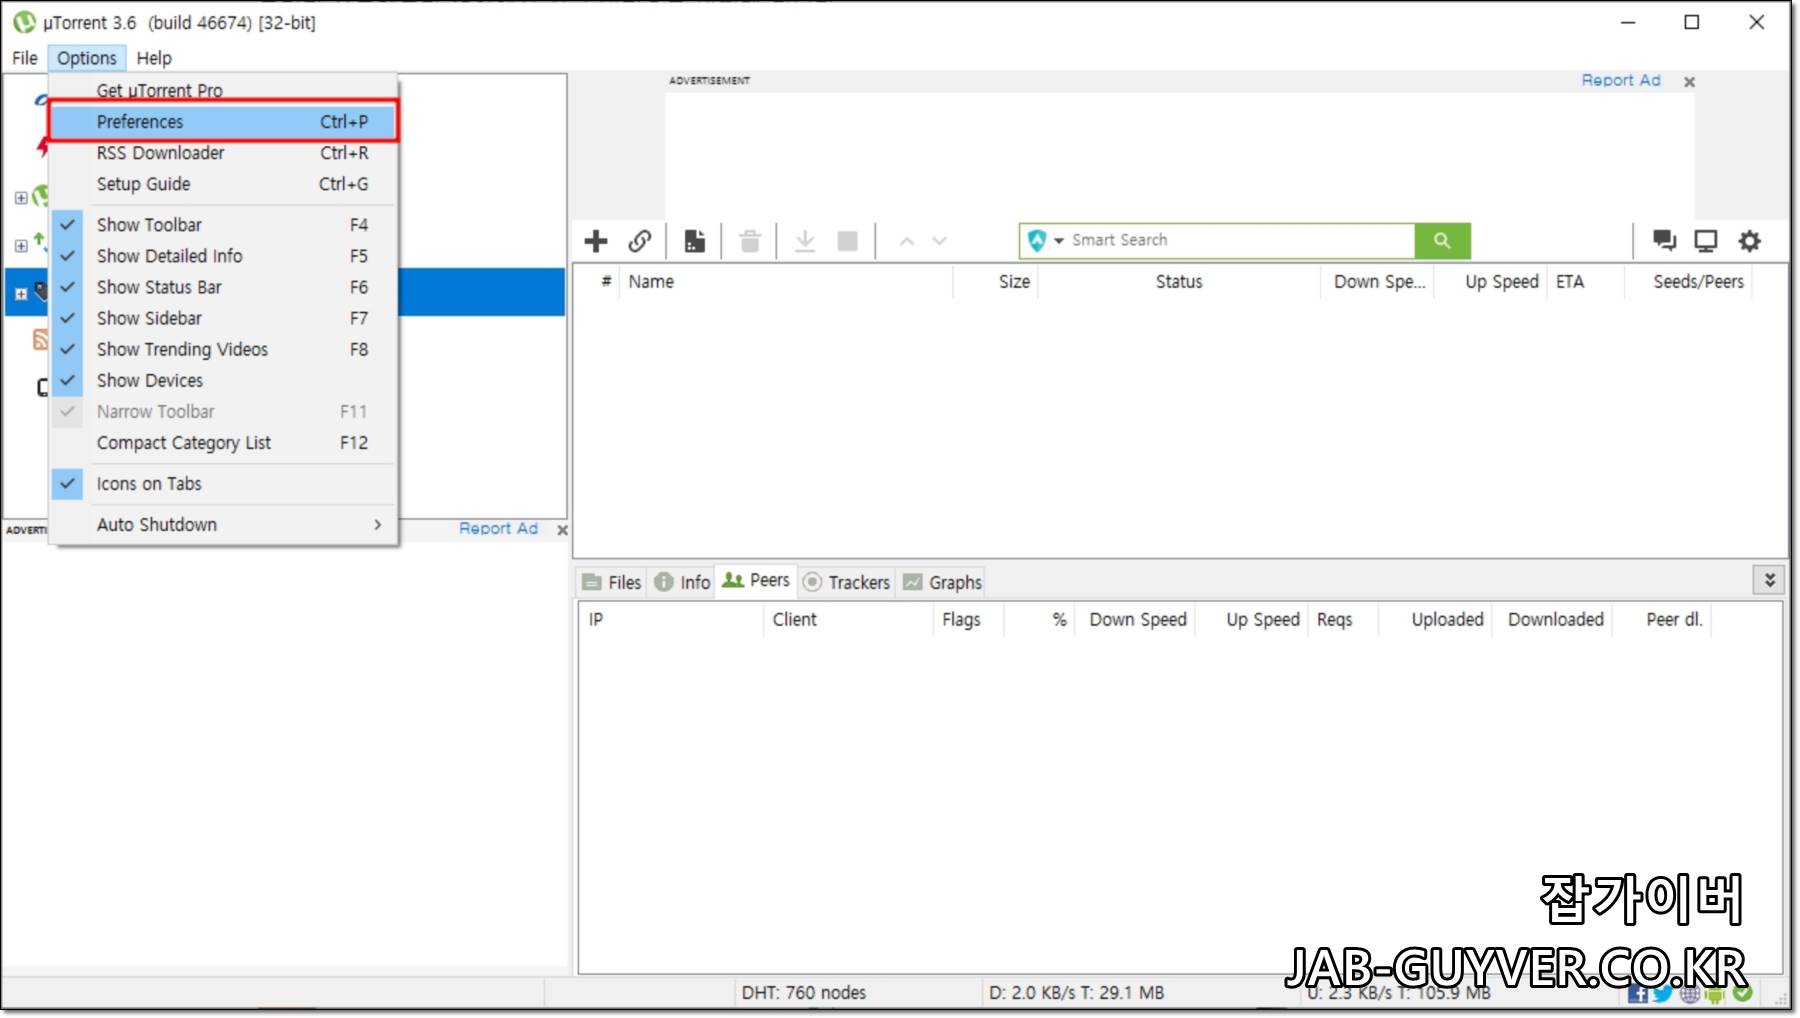Screen dimensions: 1800x1018
Task: Choose Get uTorrent Pro menu entry
Action: pos(224,90)
